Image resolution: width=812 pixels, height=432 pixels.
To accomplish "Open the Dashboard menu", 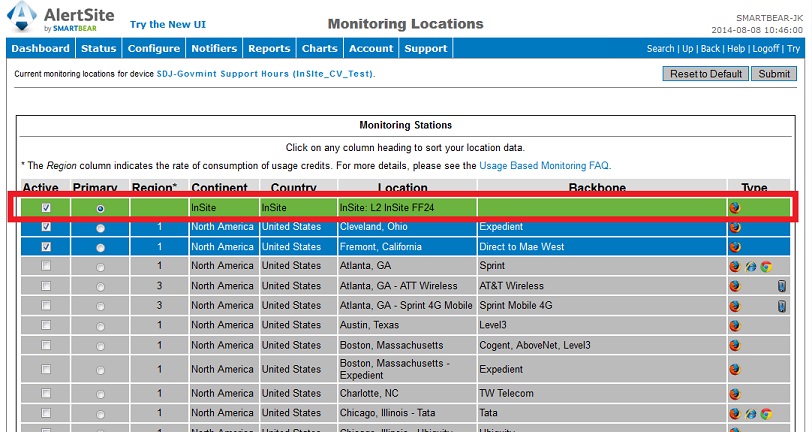I will point(40,48).
